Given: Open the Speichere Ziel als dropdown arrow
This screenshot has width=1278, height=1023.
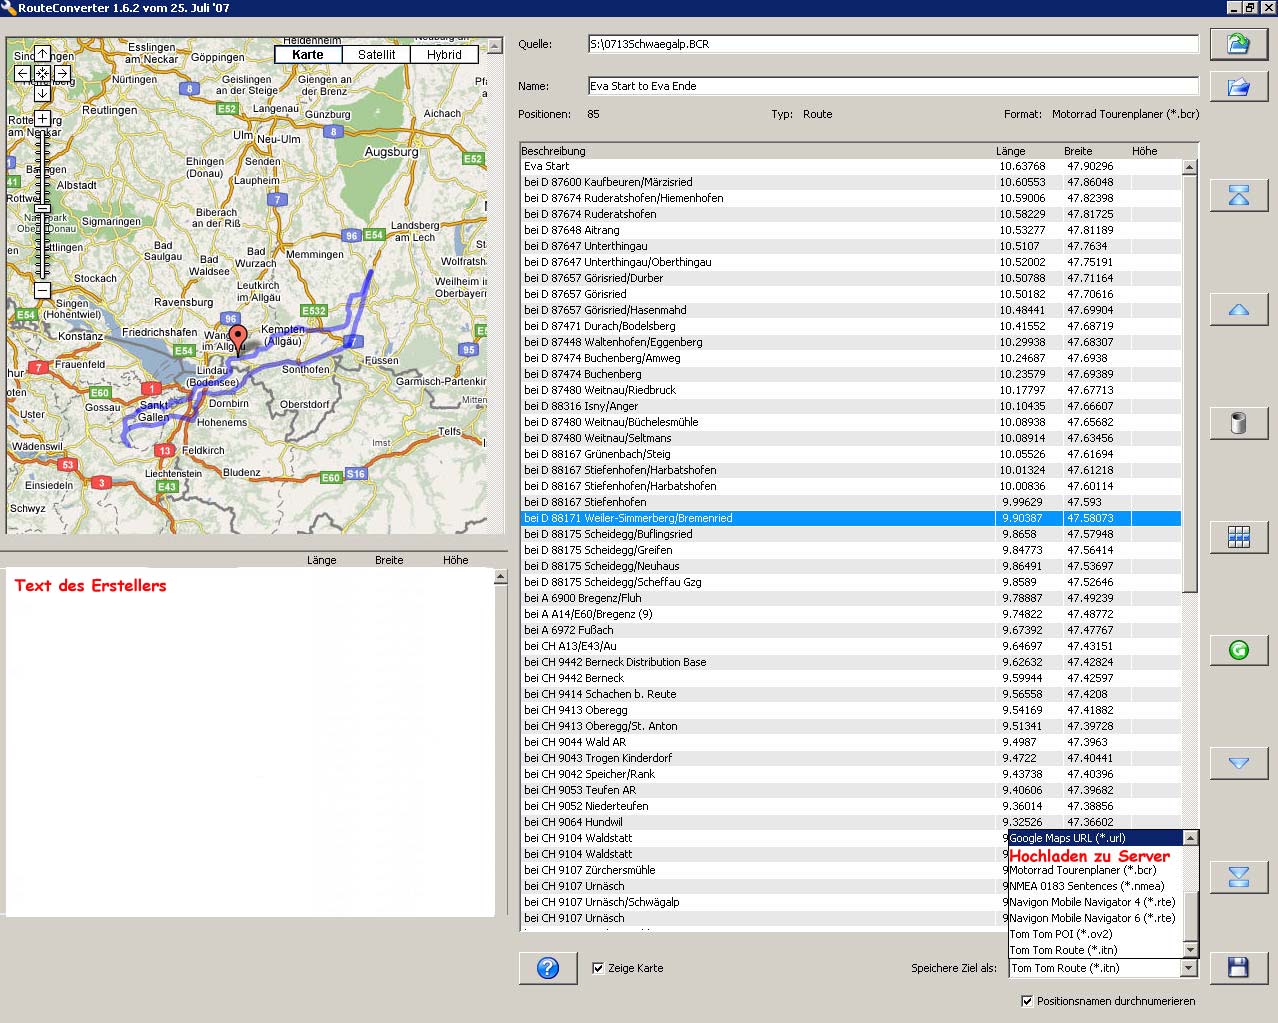Looking at the screenshot, I should (x=1189, y=968).
